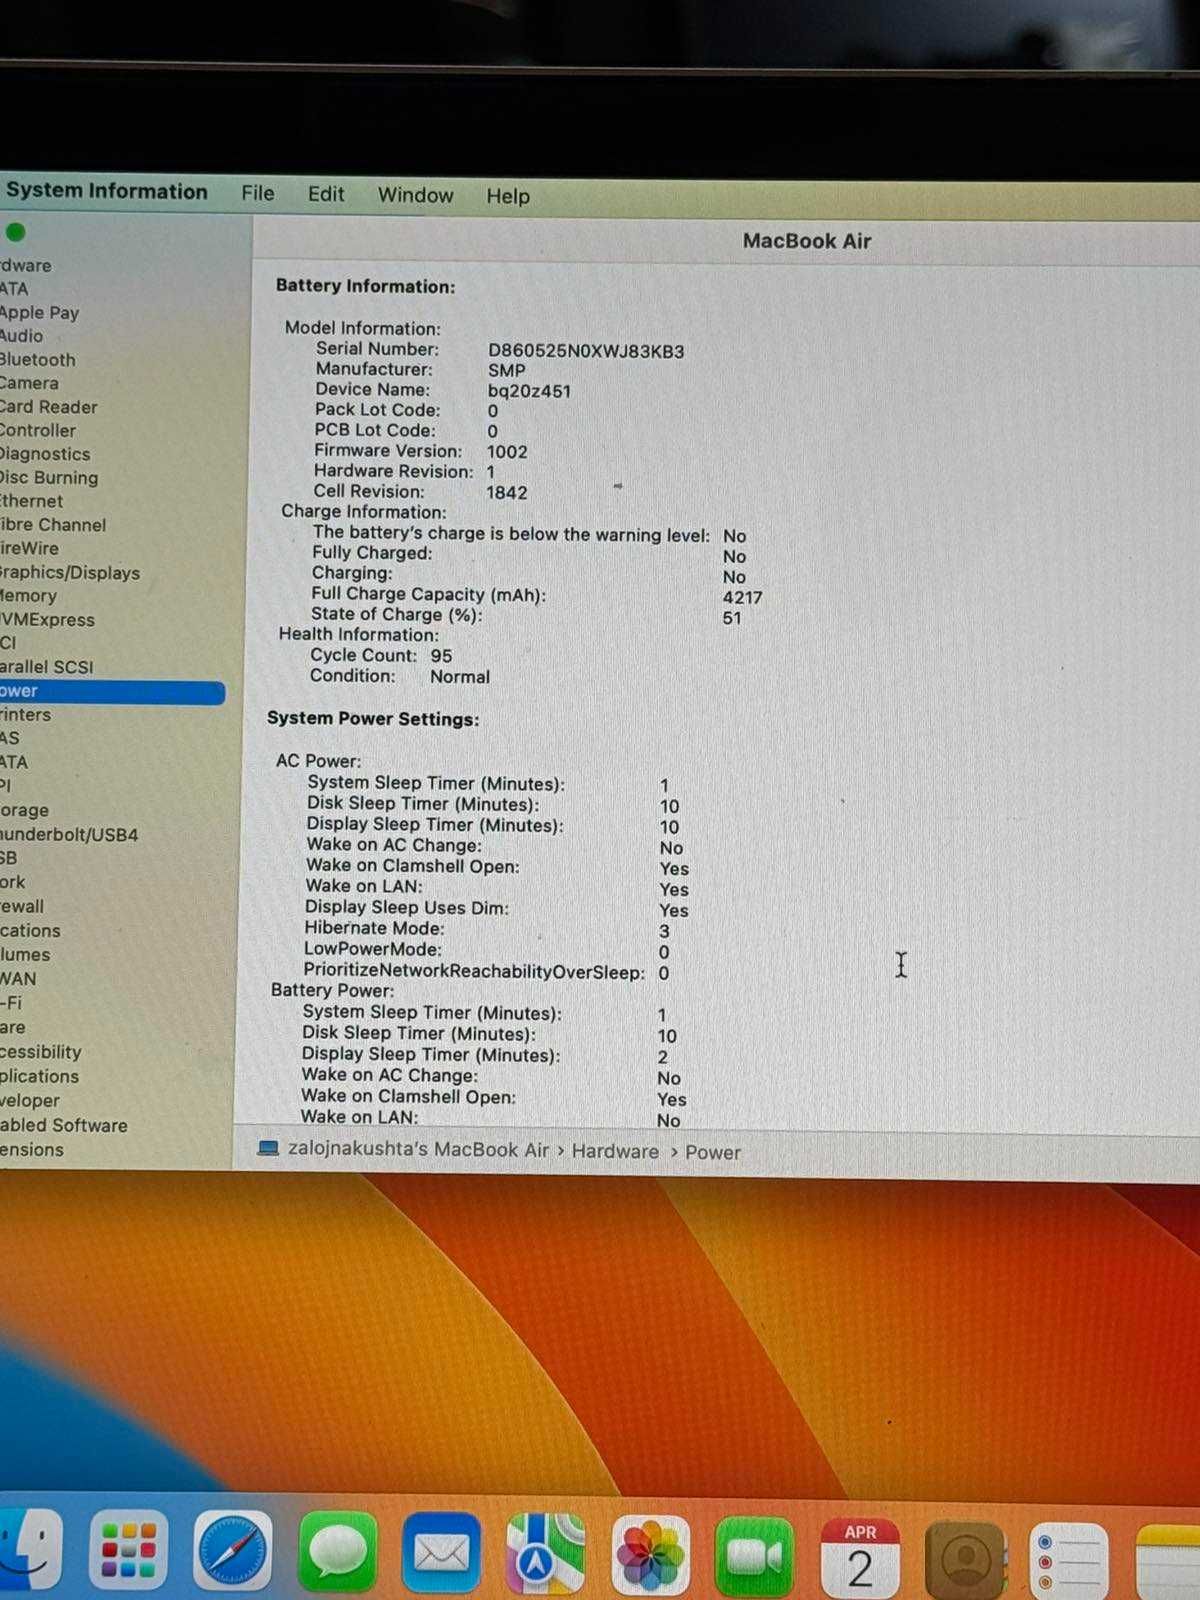Click the green window zoom button

point(15,232)
